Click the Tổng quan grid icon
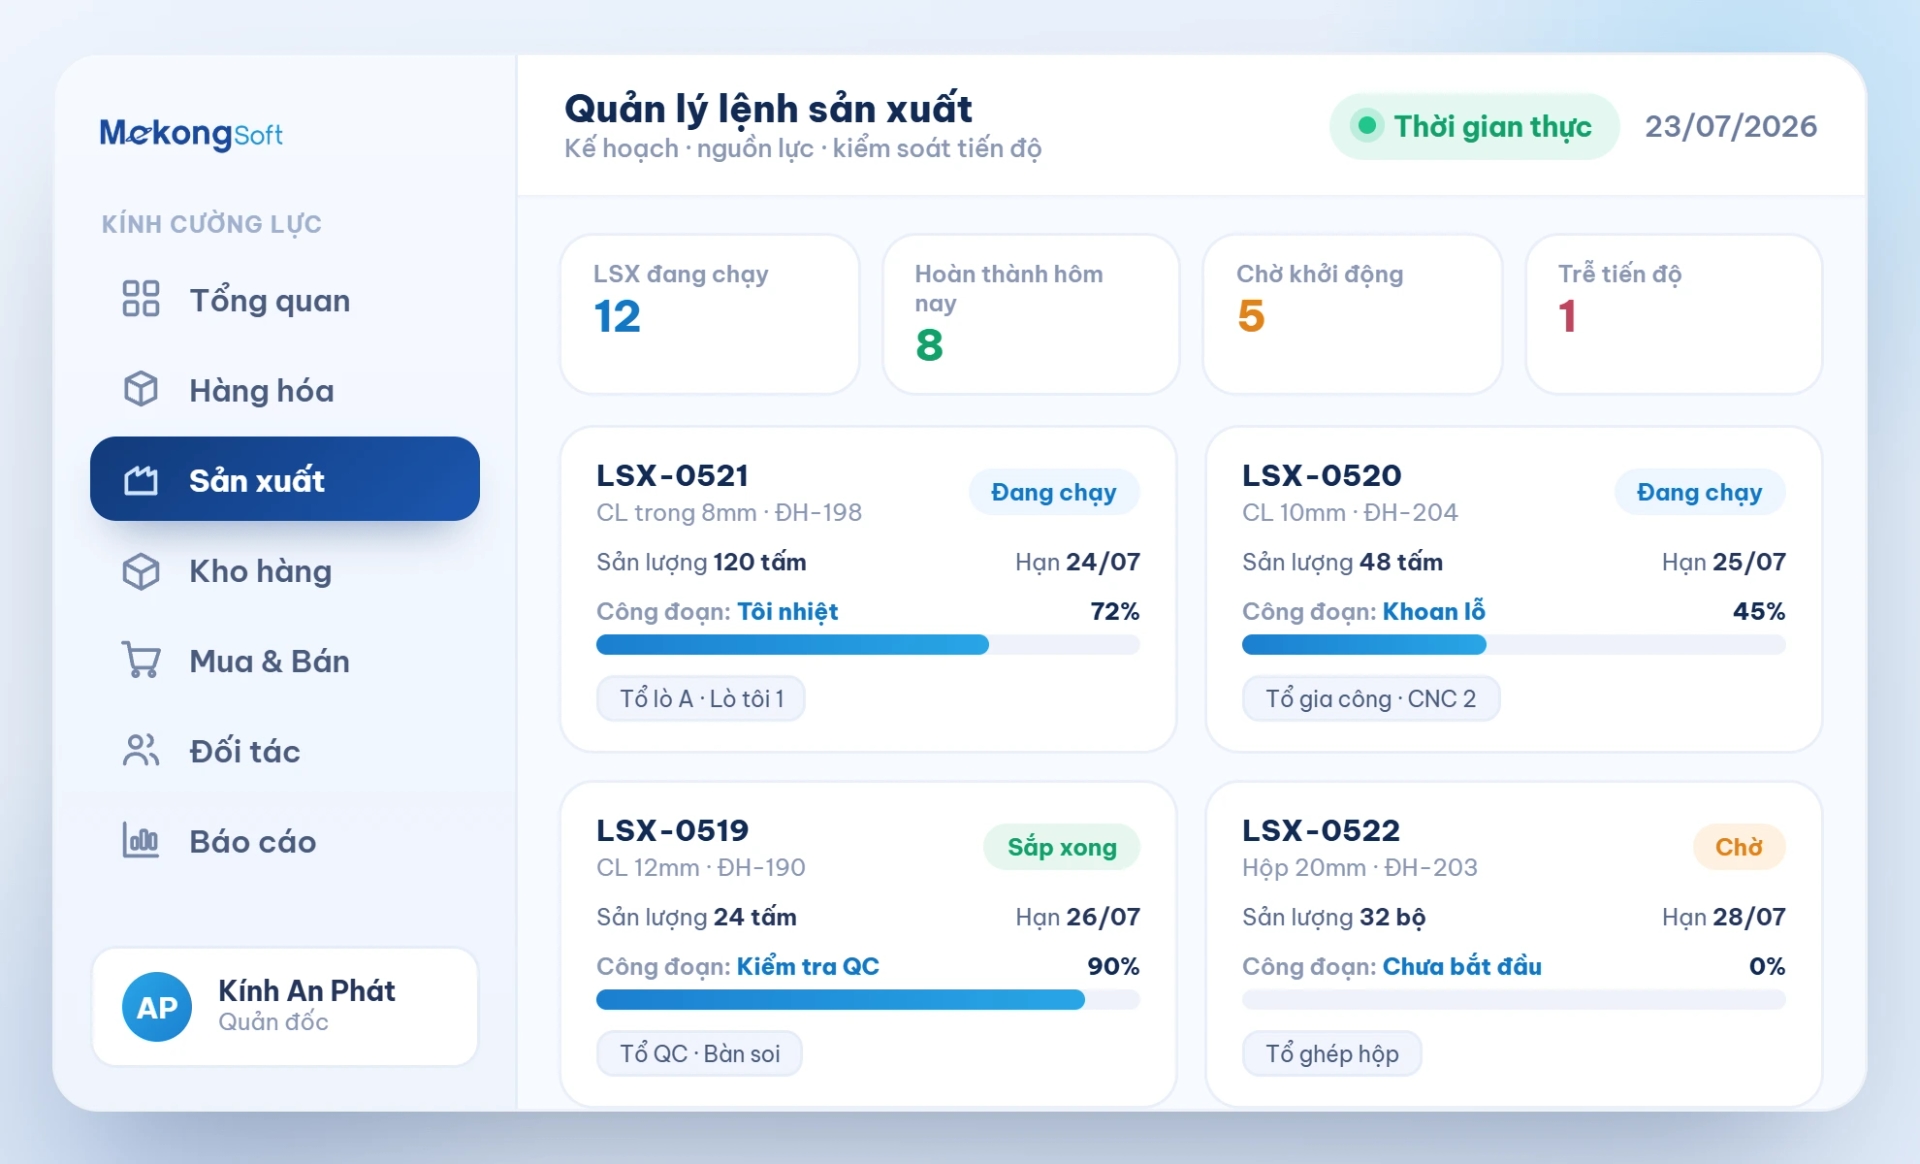 (x=141, y=299)
